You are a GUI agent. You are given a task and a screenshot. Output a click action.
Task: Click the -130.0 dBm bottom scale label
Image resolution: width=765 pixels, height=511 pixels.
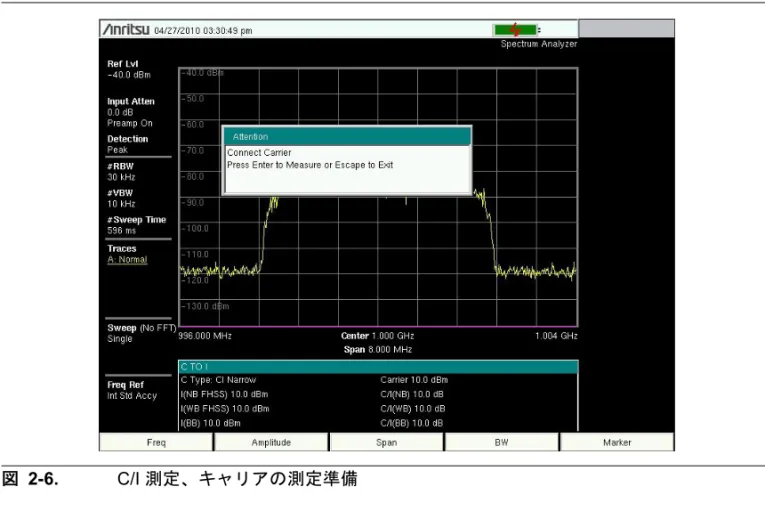tap(205, 306)
